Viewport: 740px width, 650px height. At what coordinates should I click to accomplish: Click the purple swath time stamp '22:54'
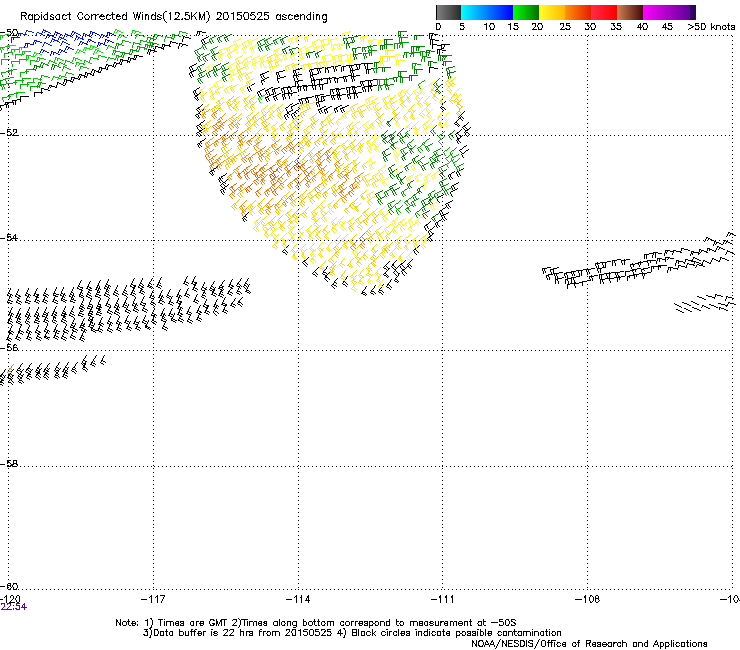coord(14,607)
